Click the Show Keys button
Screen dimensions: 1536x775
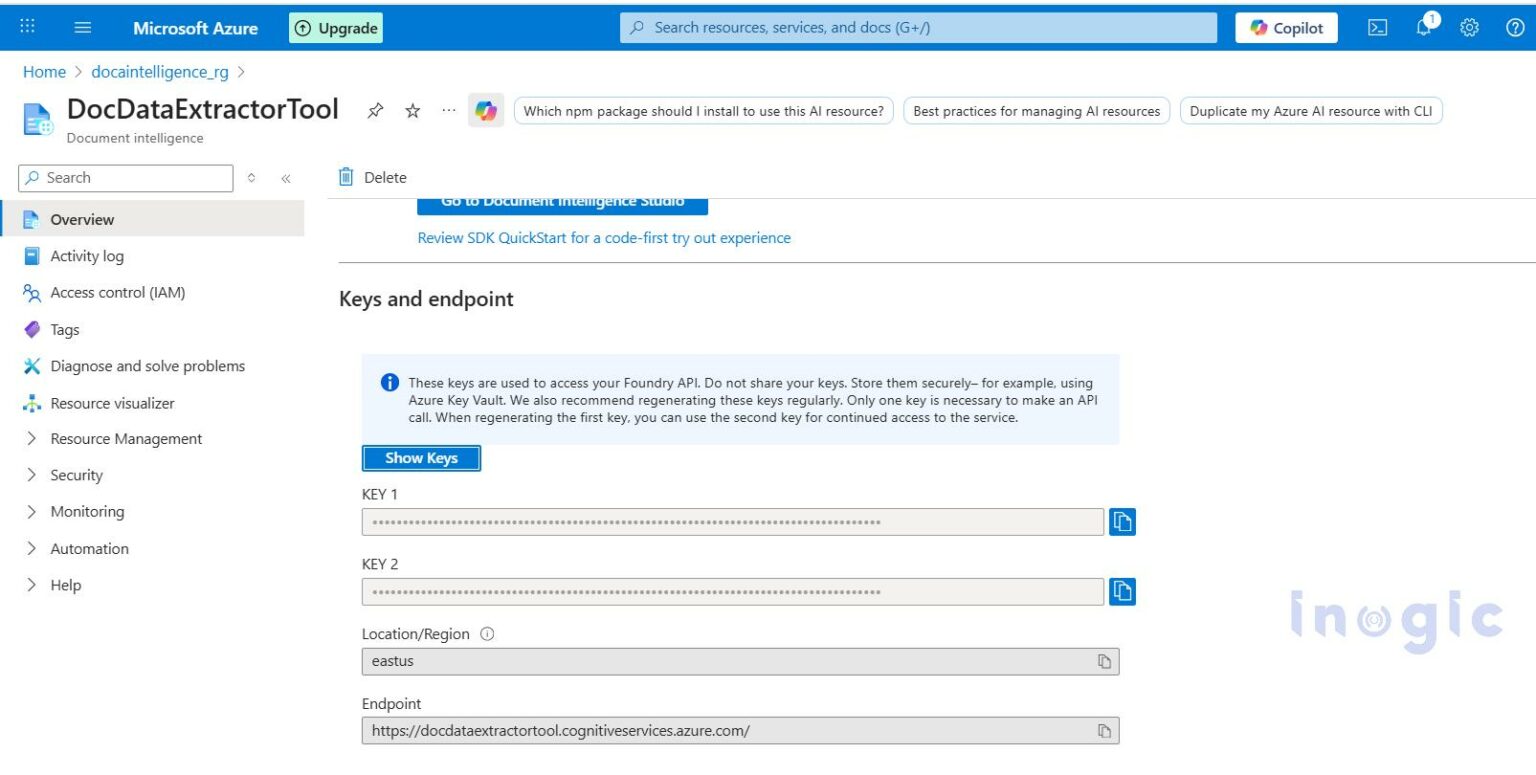[421, 458]
